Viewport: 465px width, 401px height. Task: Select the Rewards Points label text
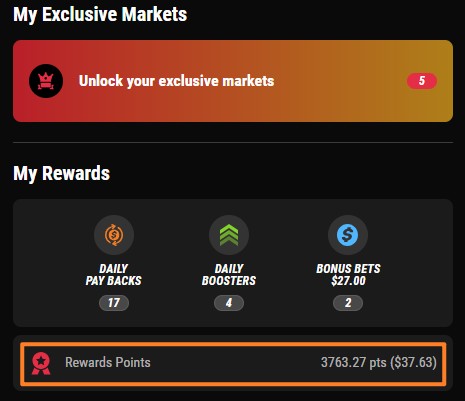coord(108,362)
